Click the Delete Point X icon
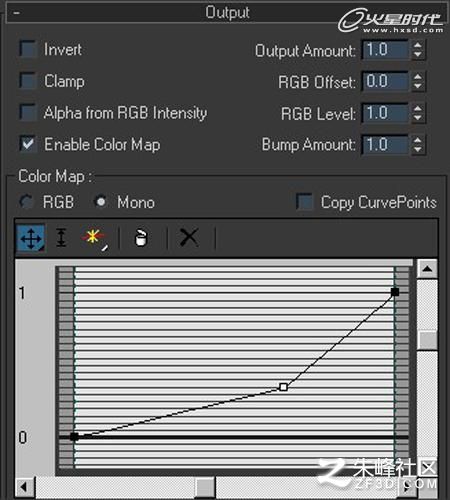This screenshot has height=500, width=450. 189,237
